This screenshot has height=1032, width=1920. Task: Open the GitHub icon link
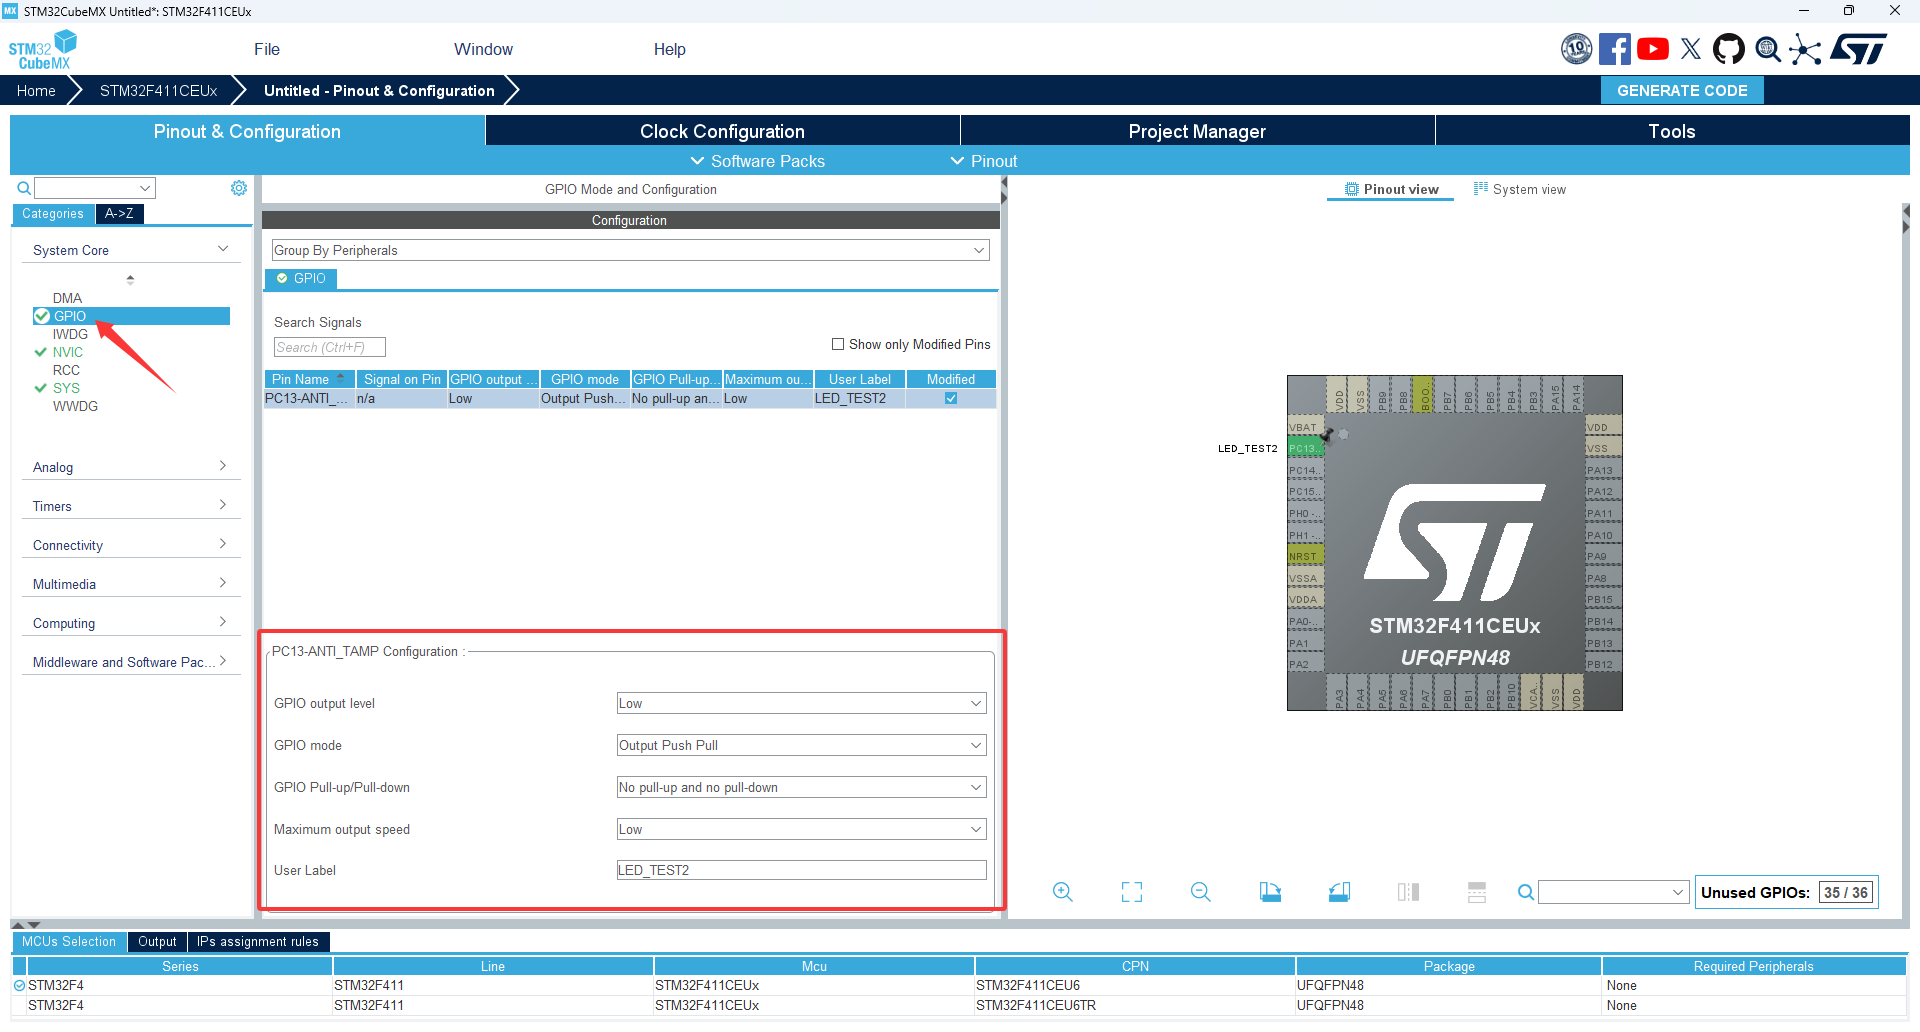(x=1729, y=49)
